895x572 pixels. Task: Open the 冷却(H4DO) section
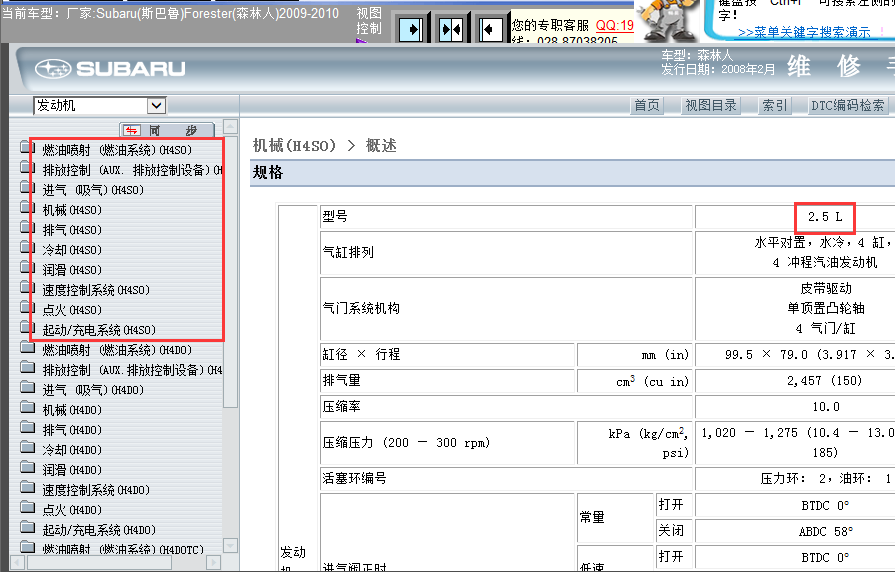(x=72, y=450)
